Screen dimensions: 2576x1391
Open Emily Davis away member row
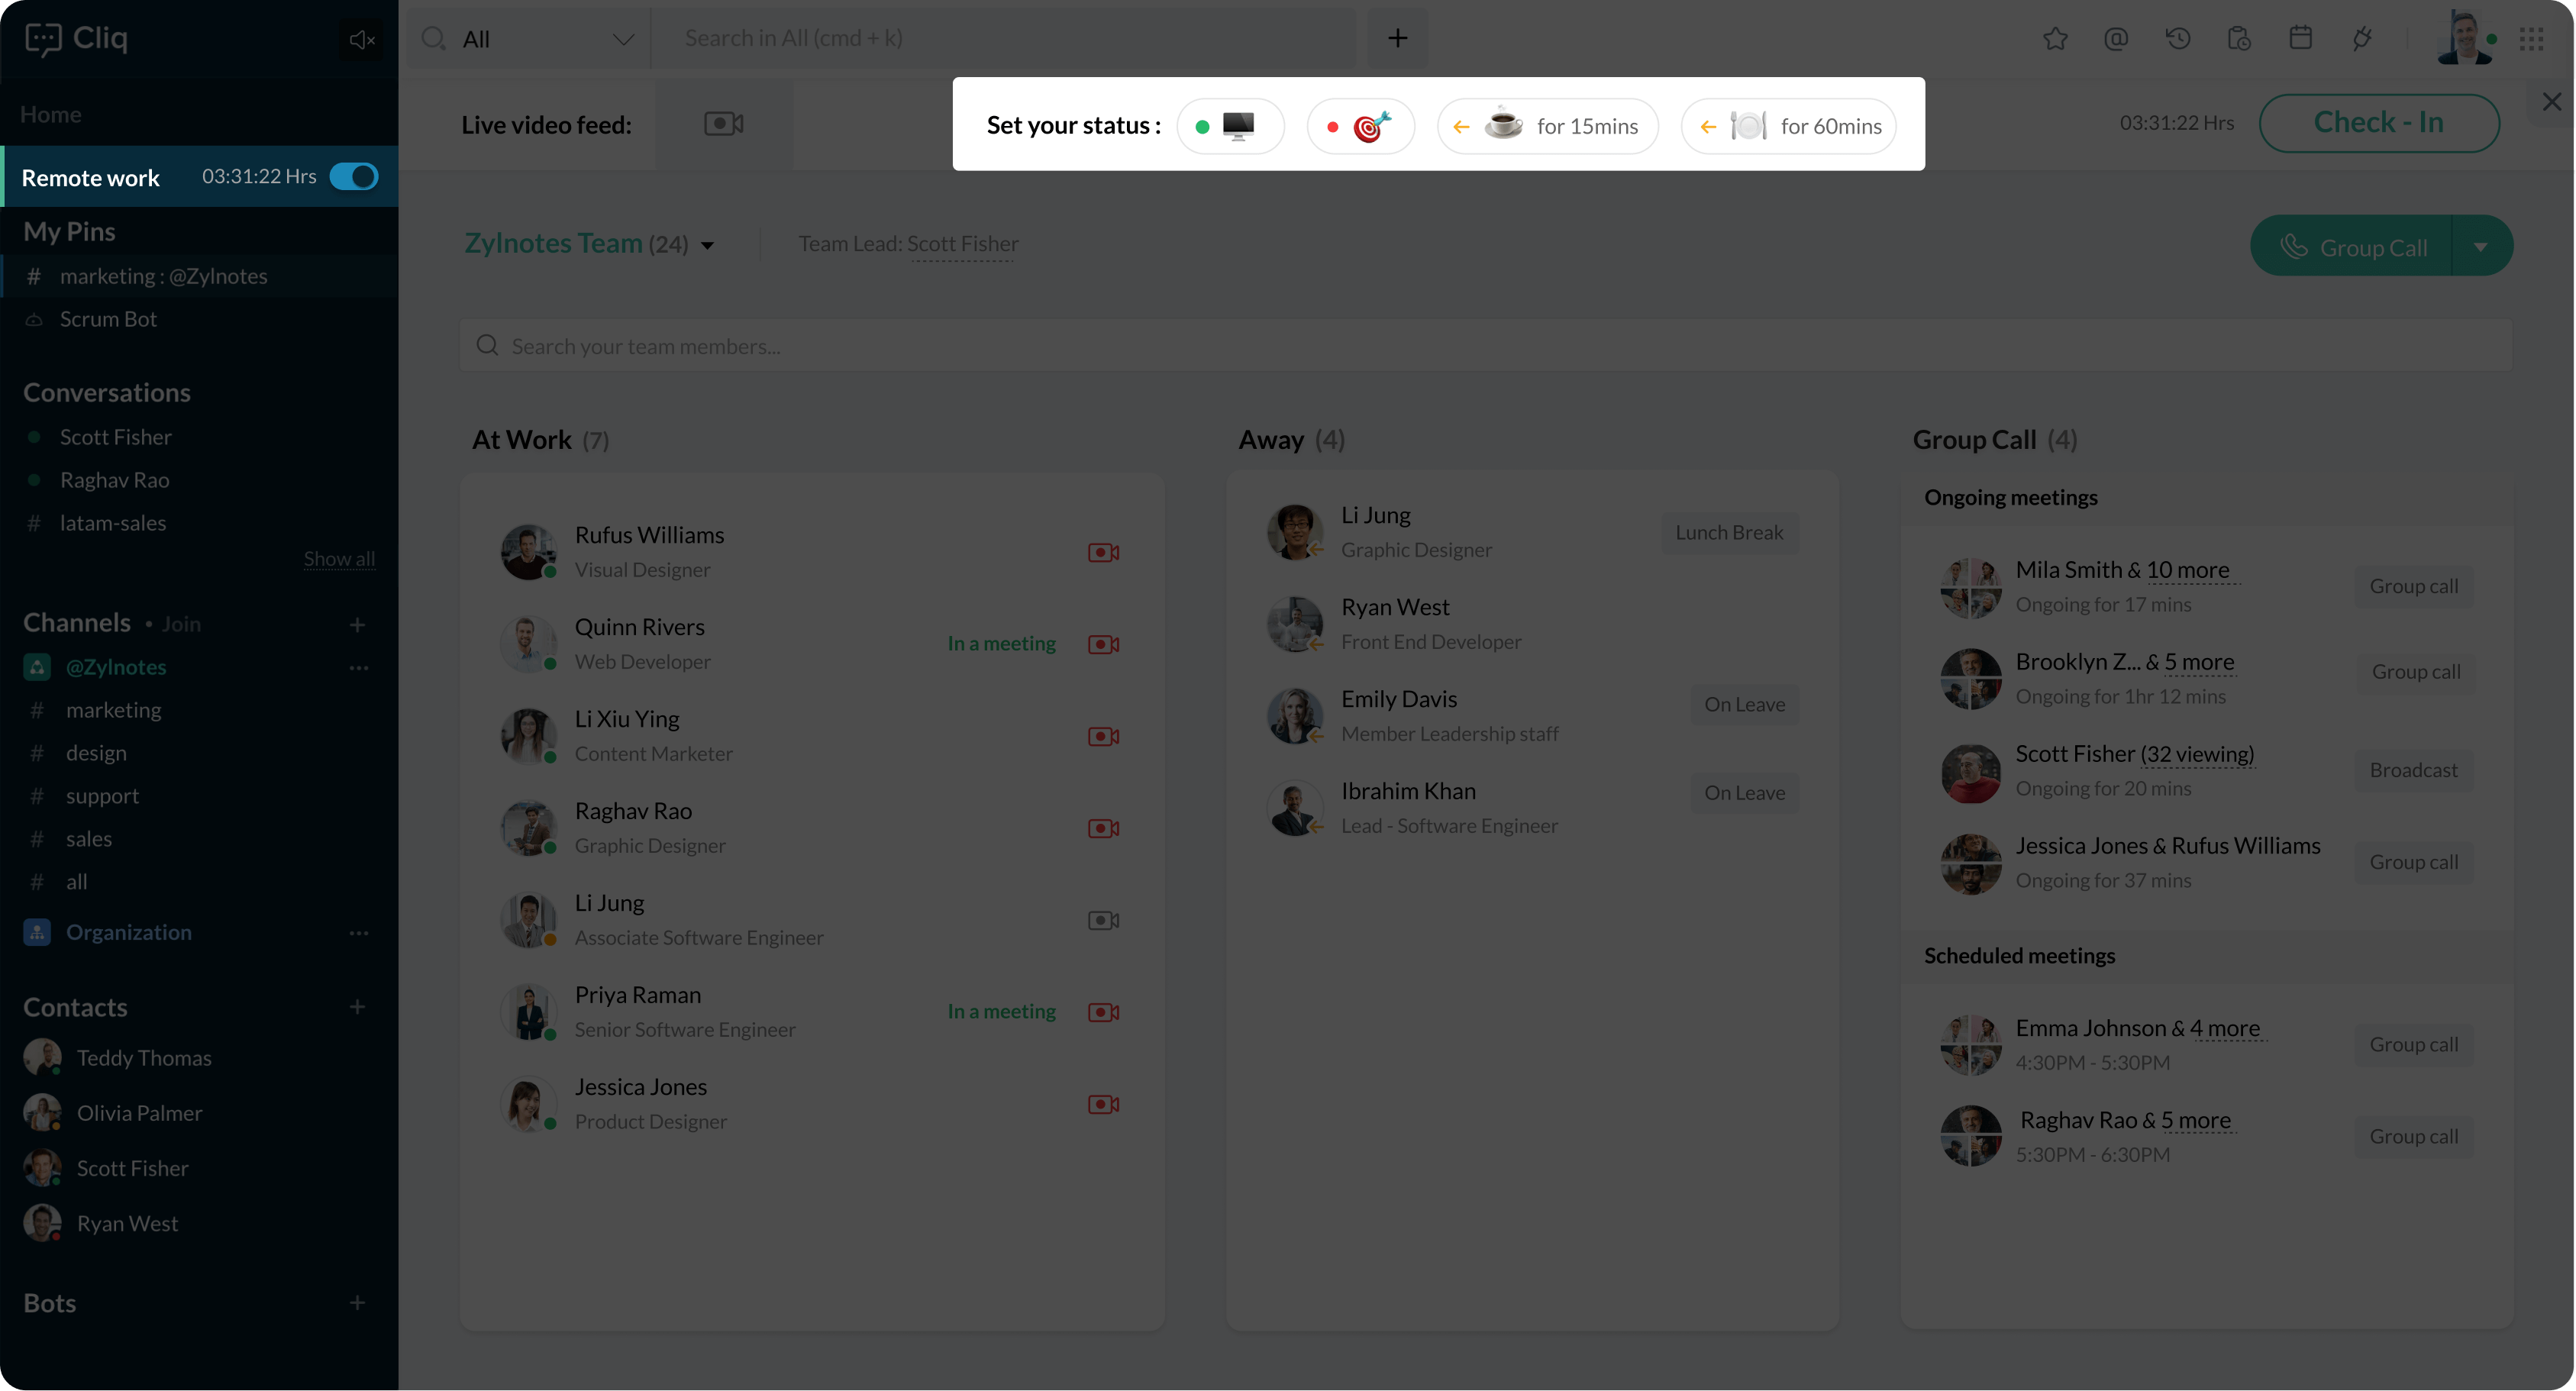tap(1532, 716)
